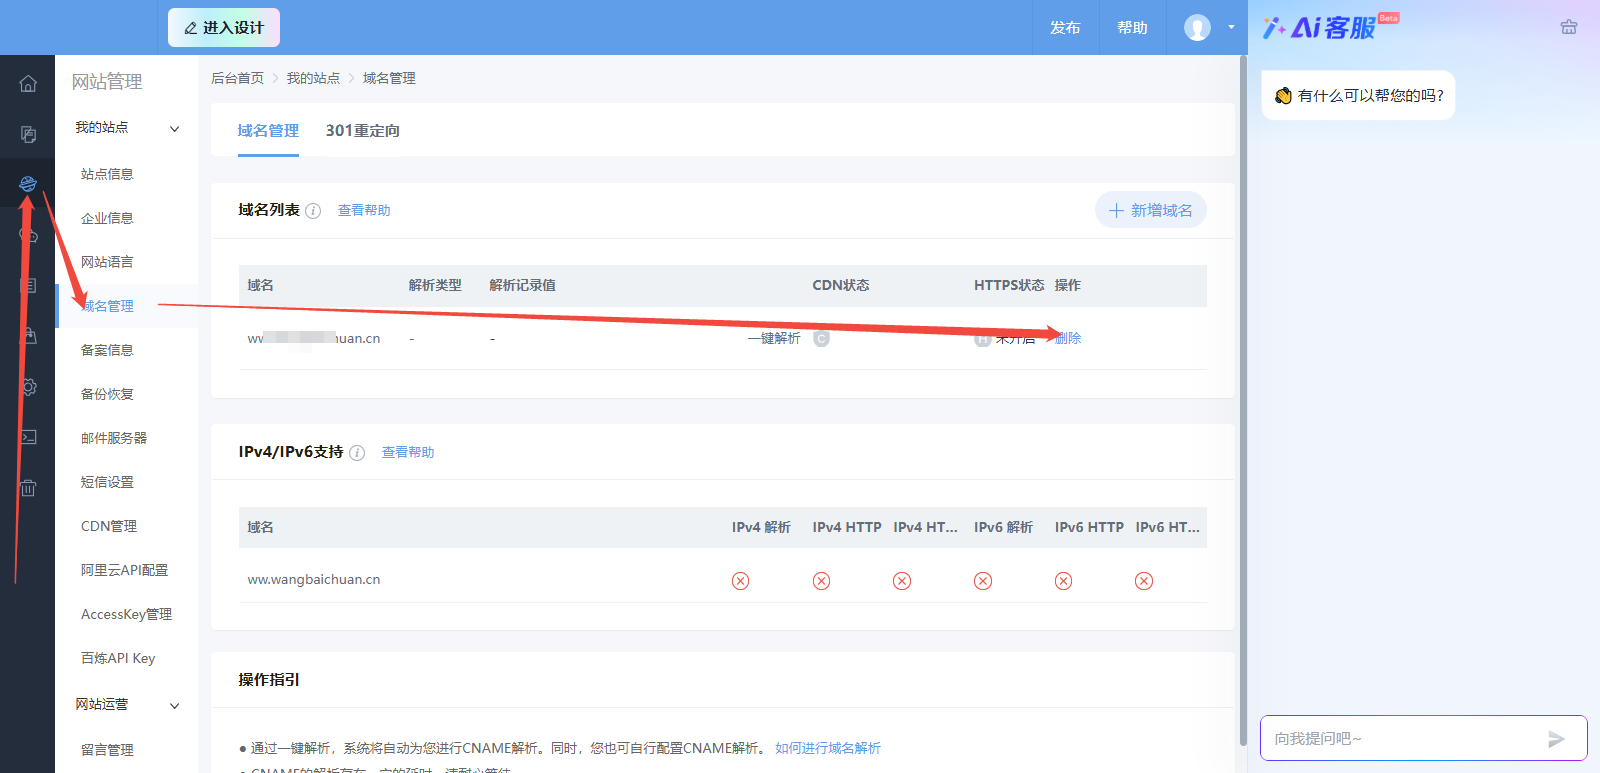Open the list document sidebar icon
Image resolution: width=1600 pixels, height=773 pixels.
click(28, 286)
